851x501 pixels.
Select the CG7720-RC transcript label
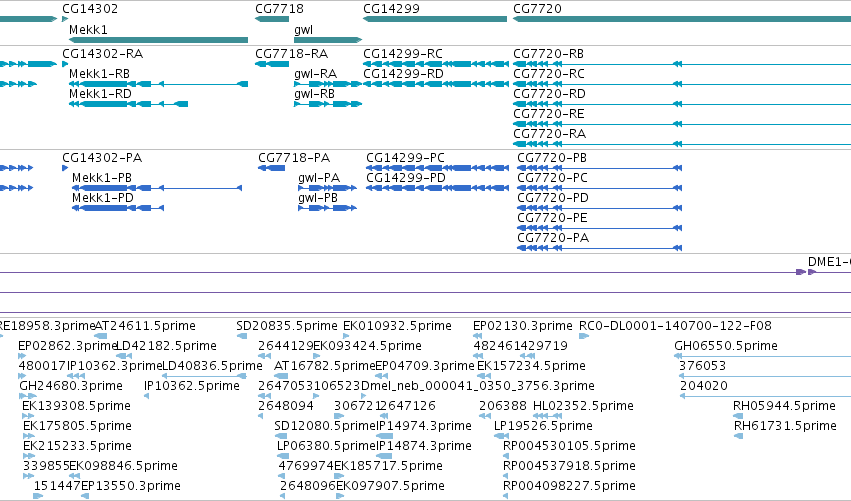pos(549,74)
